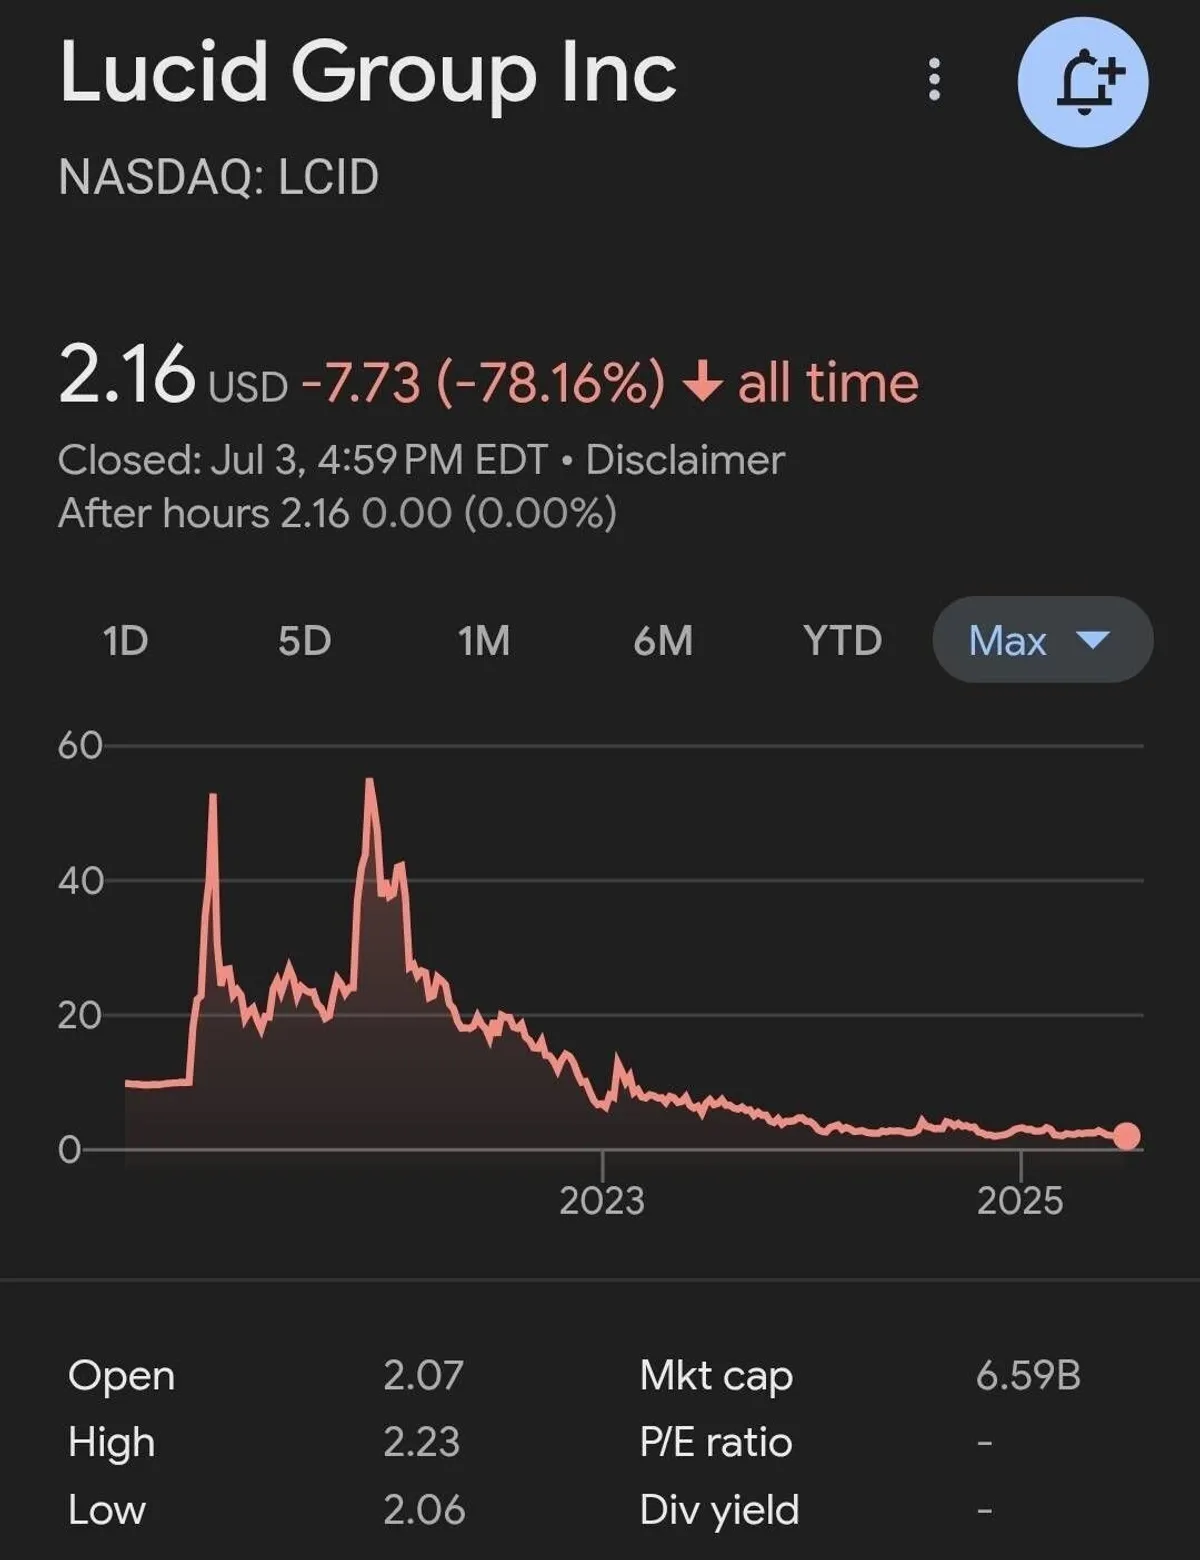Select the 1D time range tab
The width and height of the screenshot is (1200, 1560).
[125, 640]
